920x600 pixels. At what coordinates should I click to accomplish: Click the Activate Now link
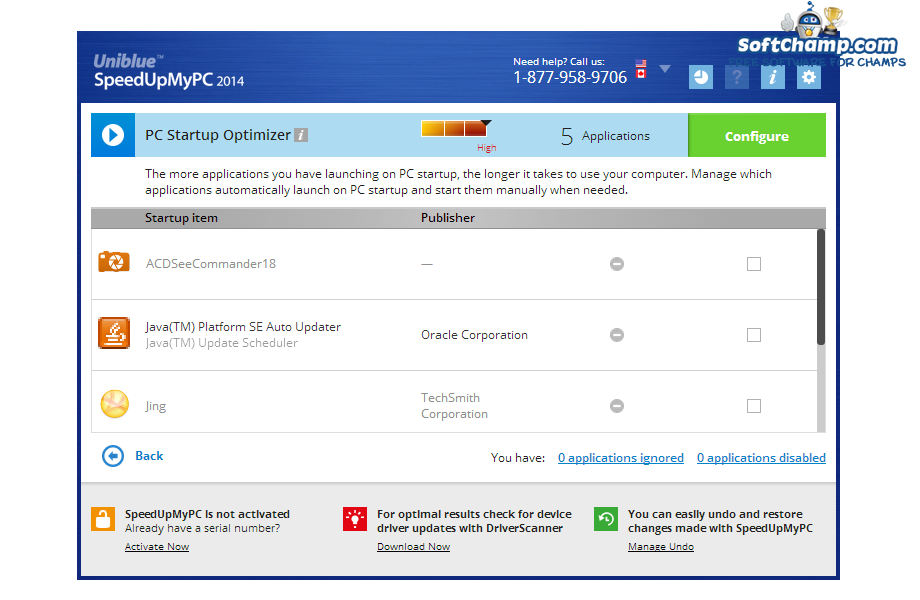[157, 547]
